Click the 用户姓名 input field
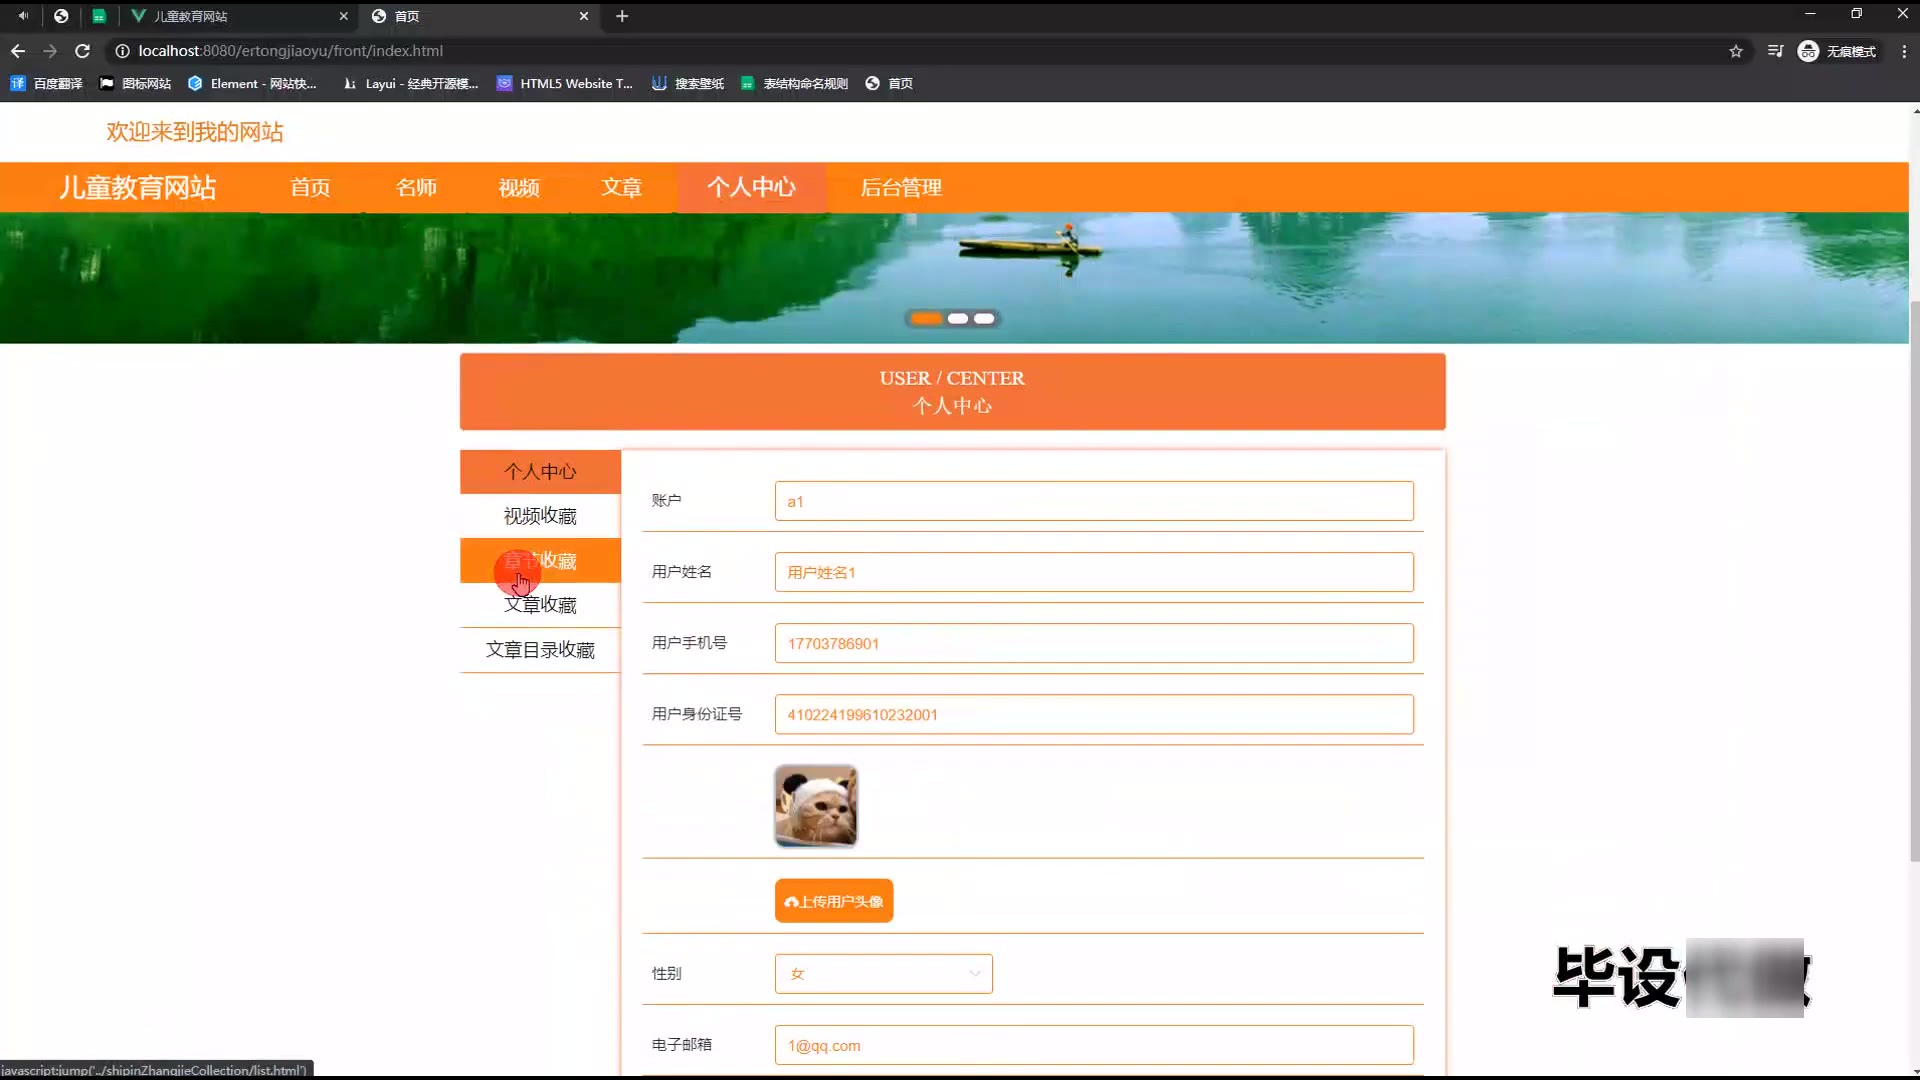Viewport: 1920px width, 1080px height. tap(1094, 572)
